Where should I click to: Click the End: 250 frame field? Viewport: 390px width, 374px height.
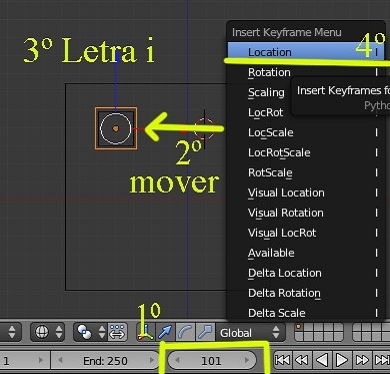pyautogui.click(x=105, y=361)
